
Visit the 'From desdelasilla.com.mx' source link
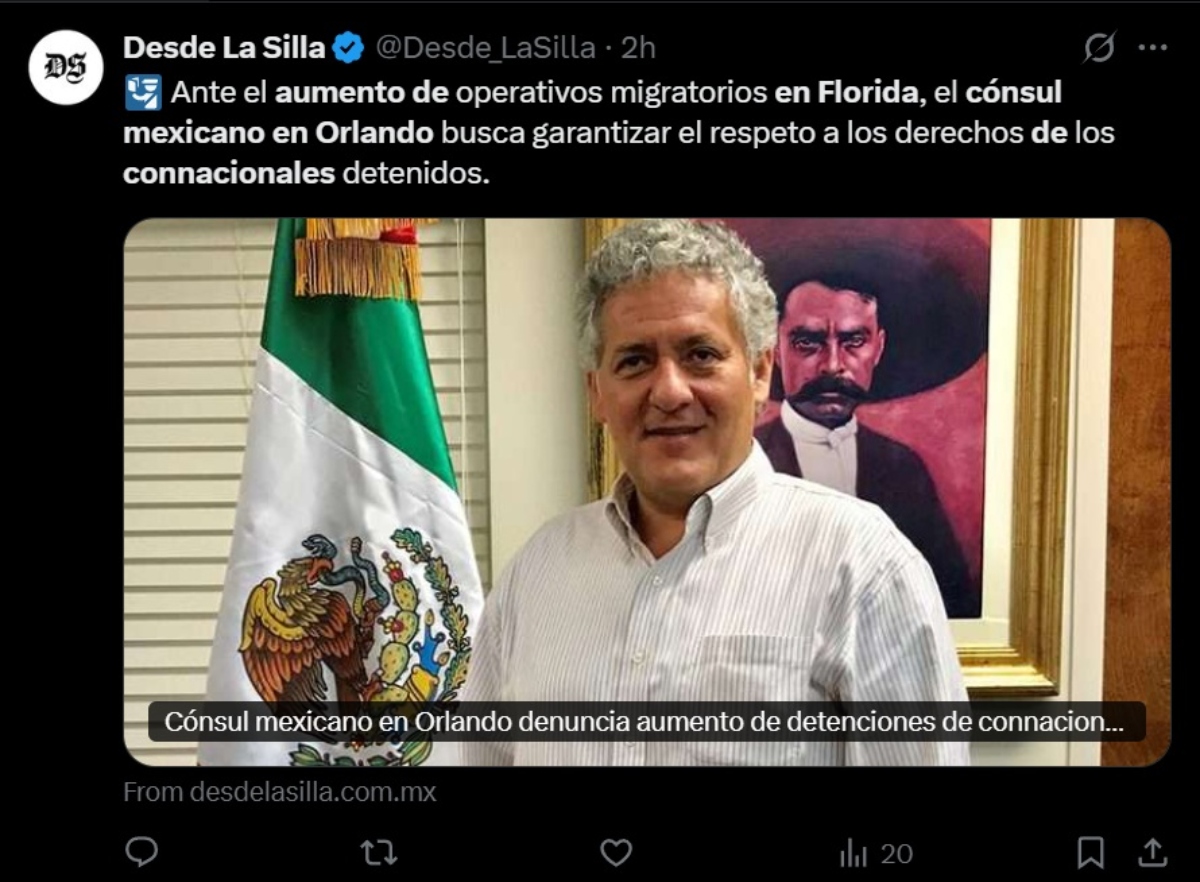pos(280,792)
